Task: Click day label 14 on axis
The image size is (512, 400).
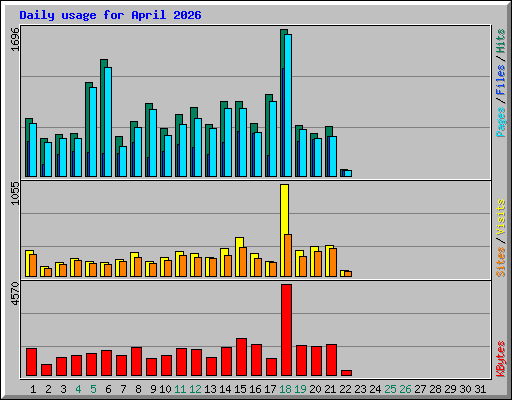Action: 225,389
